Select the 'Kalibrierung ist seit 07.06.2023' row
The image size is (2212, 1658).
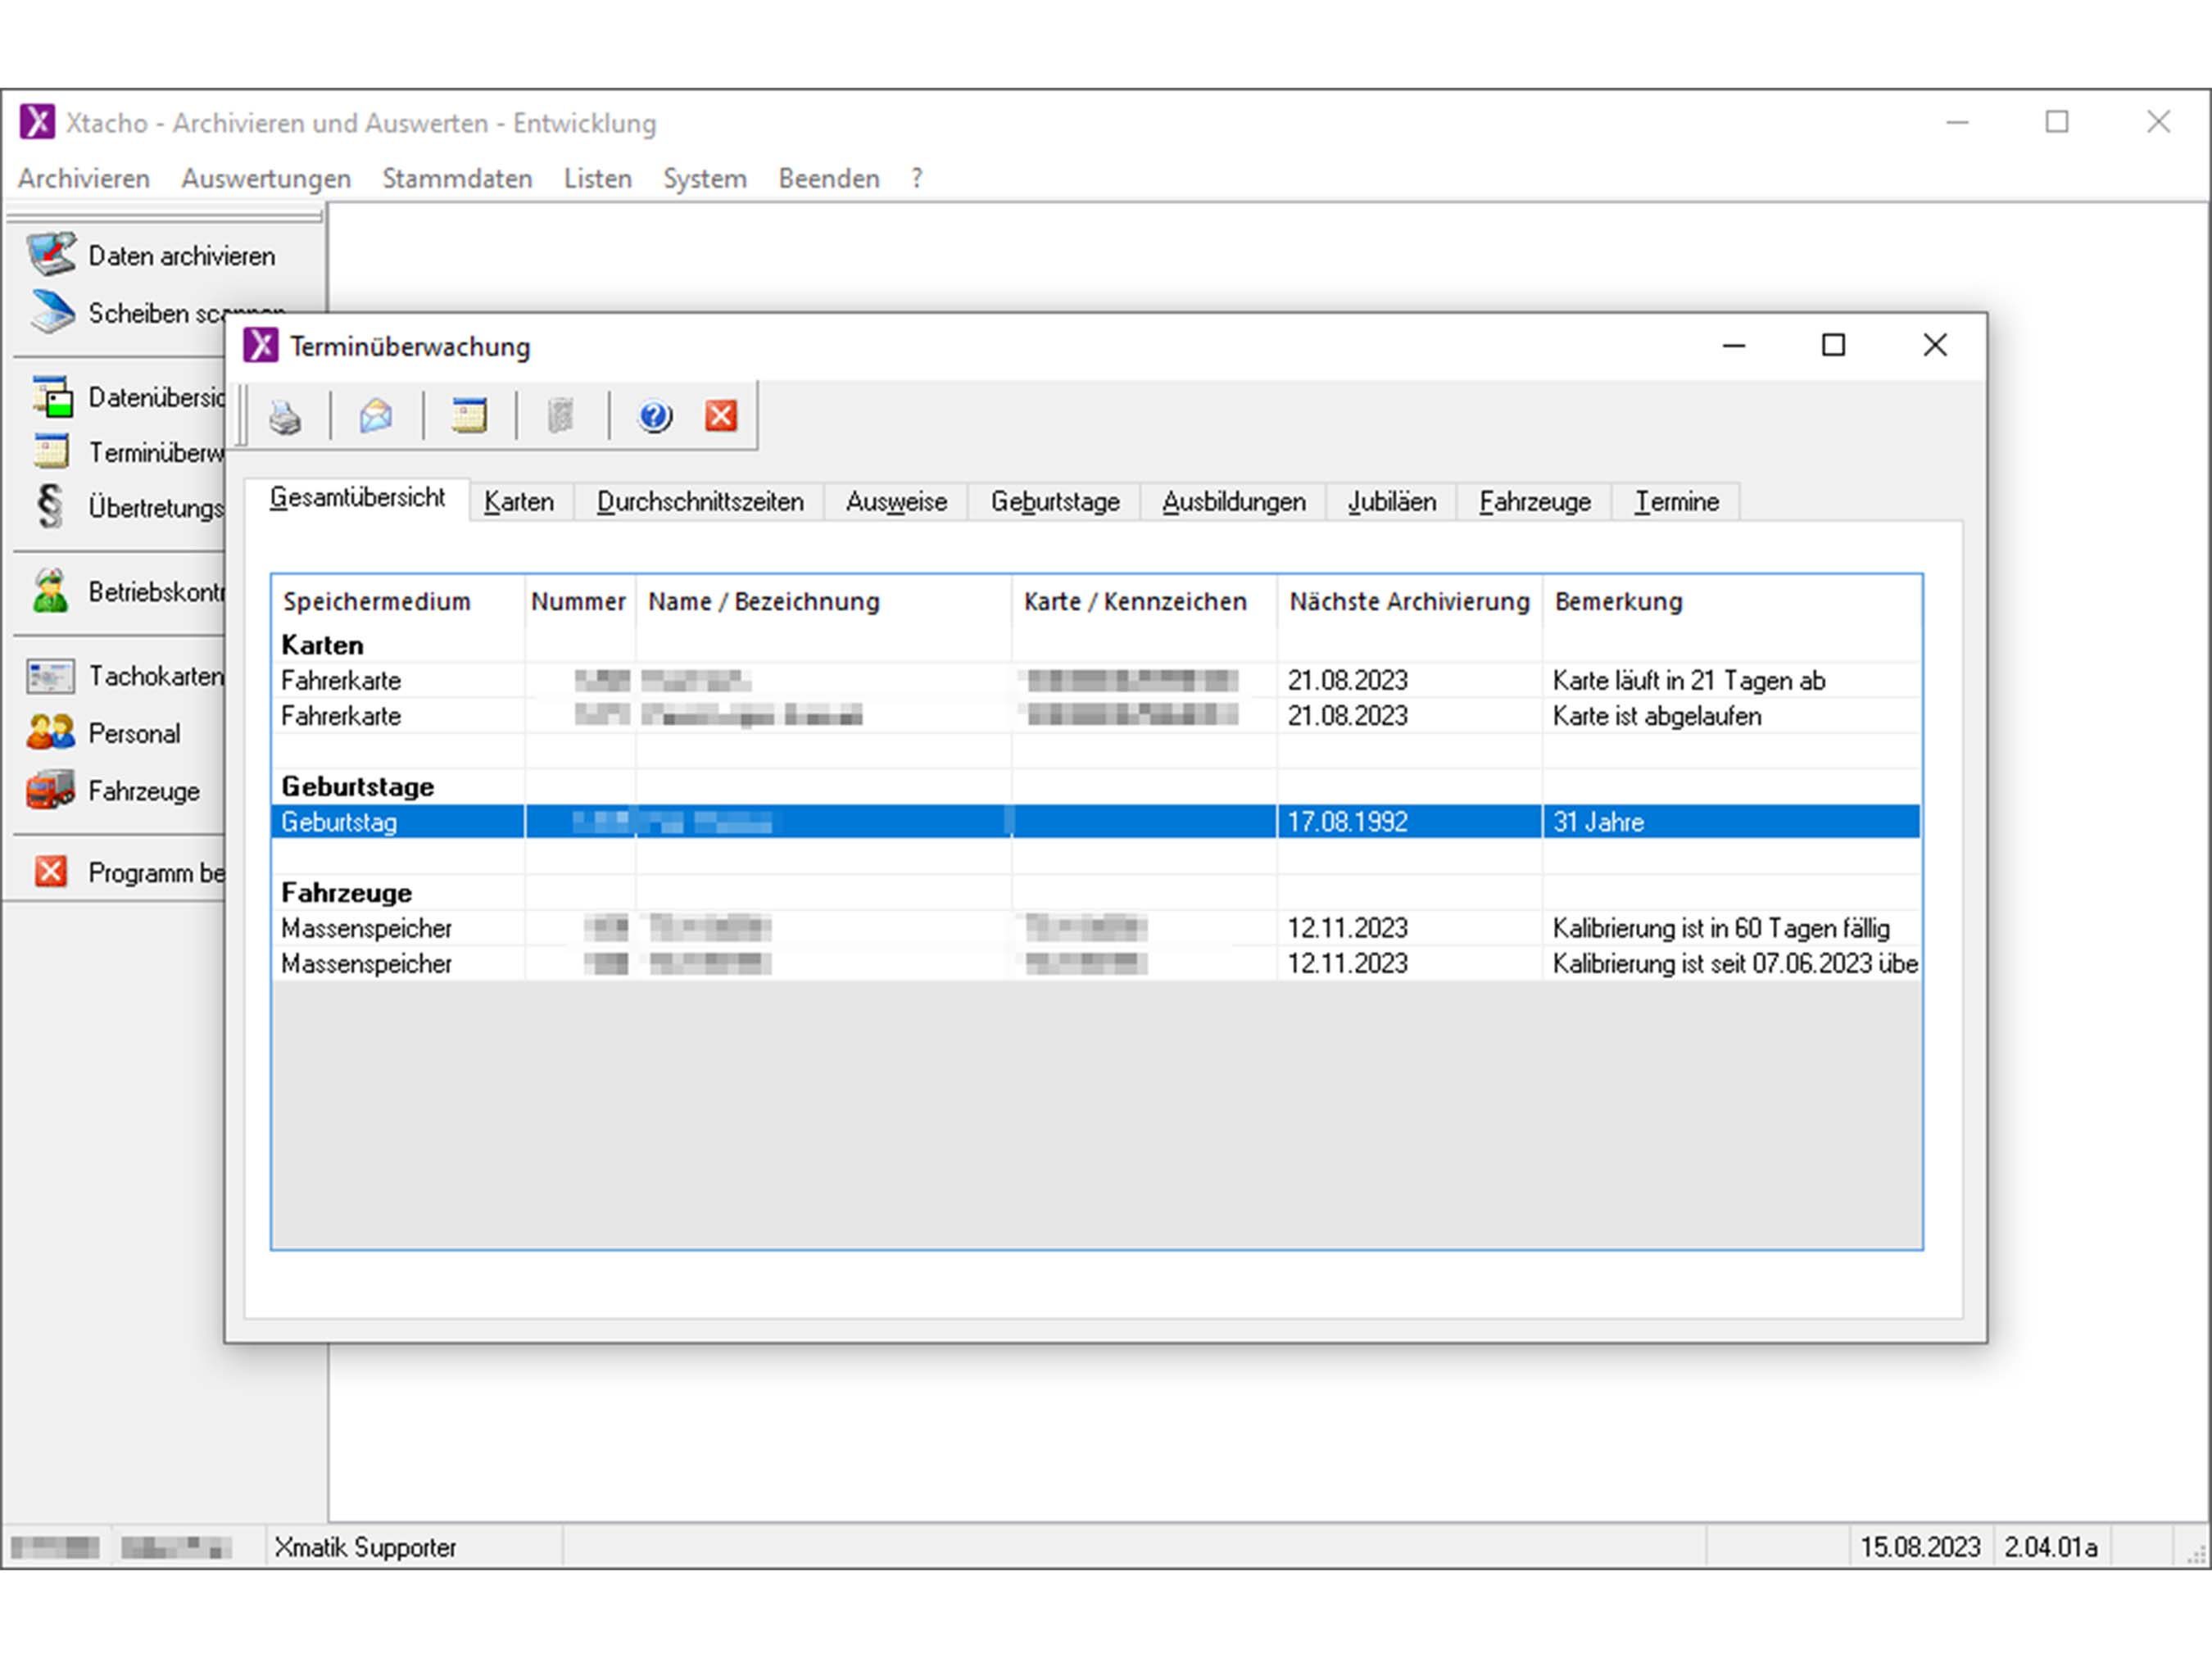1096,964
